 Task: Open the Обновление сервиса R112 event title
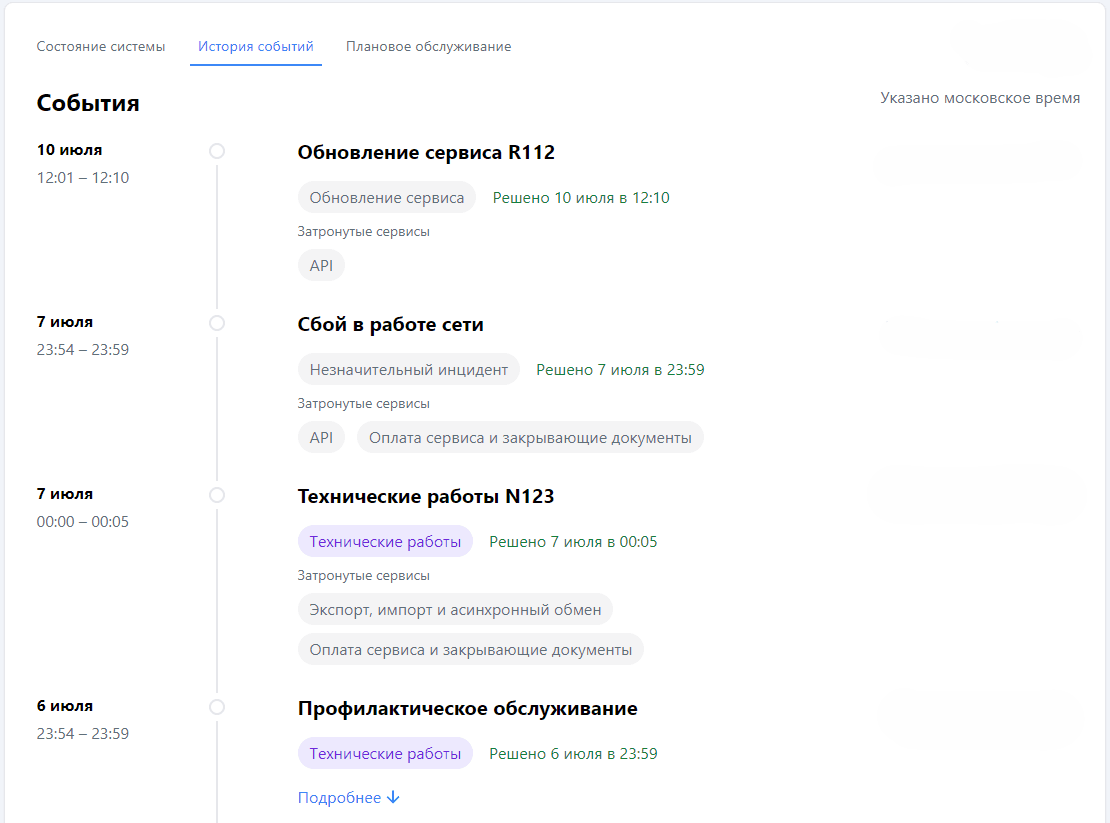(x=427, y=152)
